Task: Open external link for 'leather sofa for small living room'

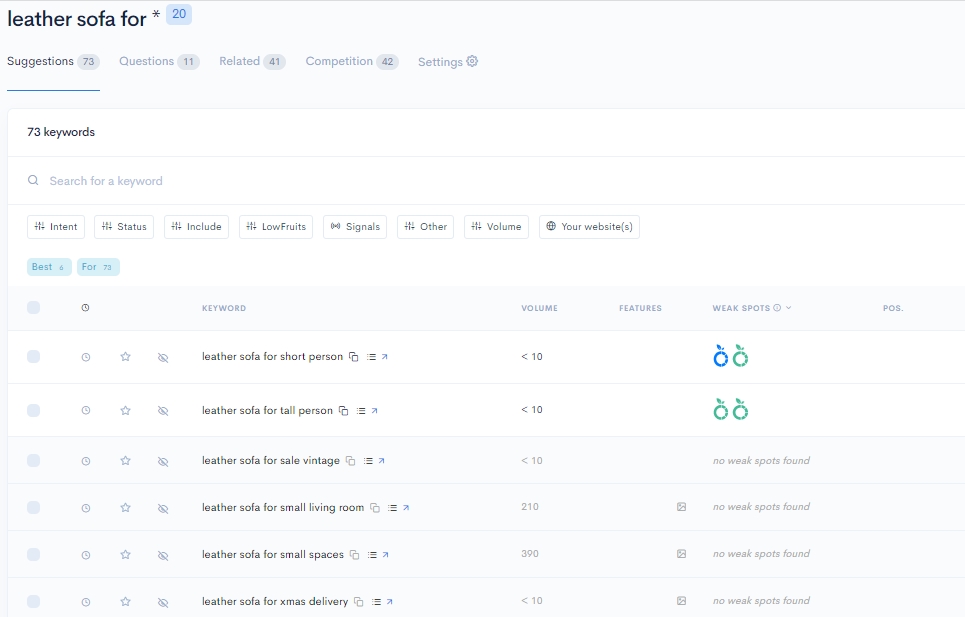Action: click(406, 508)
